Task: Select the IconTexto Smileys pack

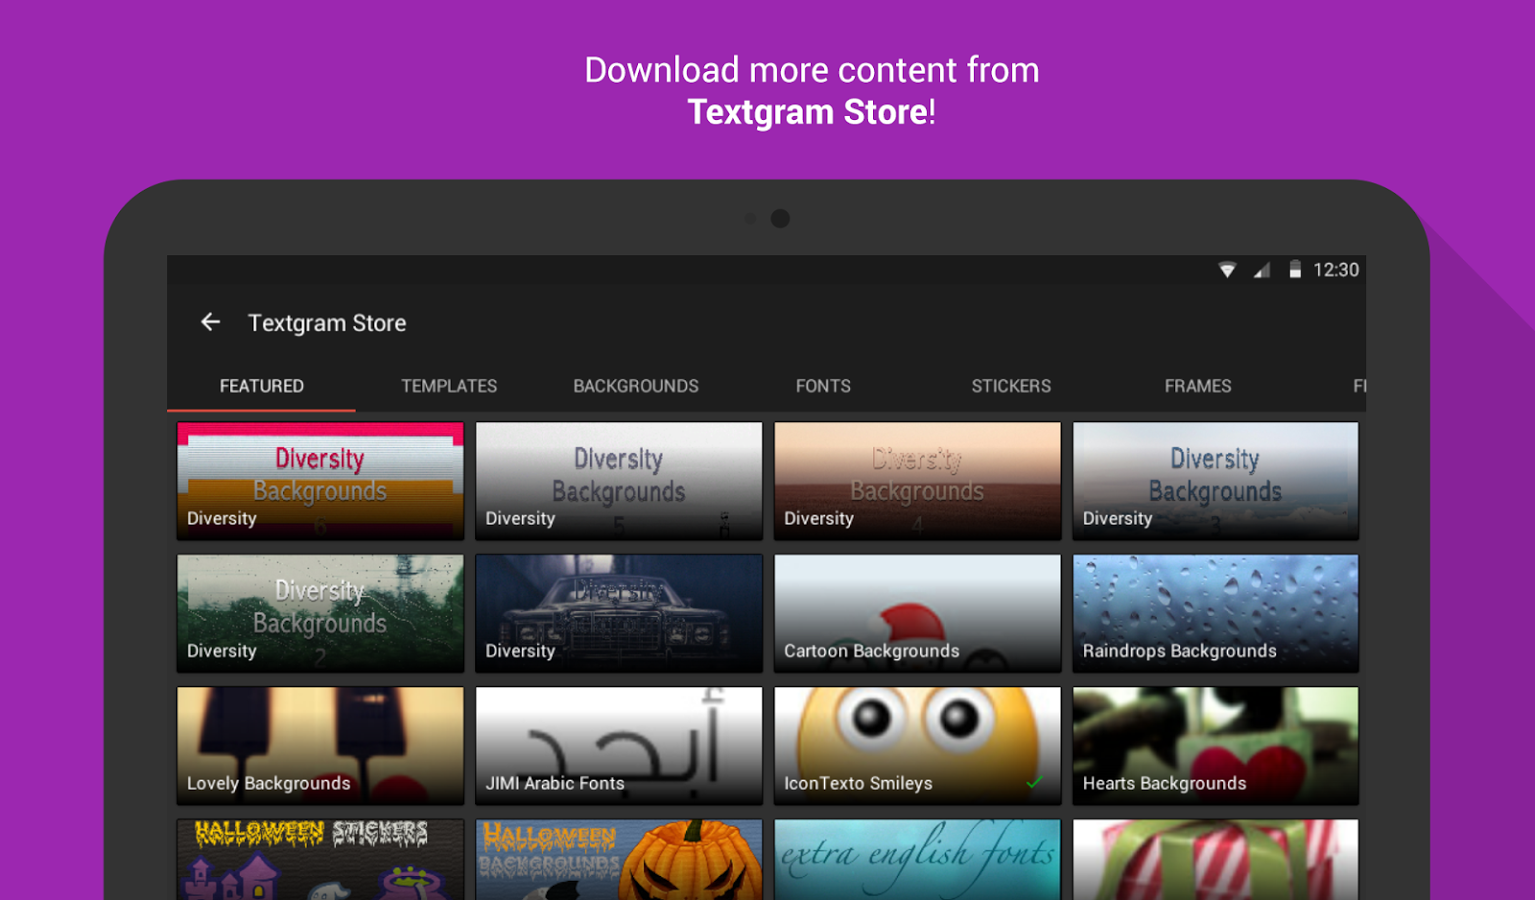Action: click(x=917, y=746)
